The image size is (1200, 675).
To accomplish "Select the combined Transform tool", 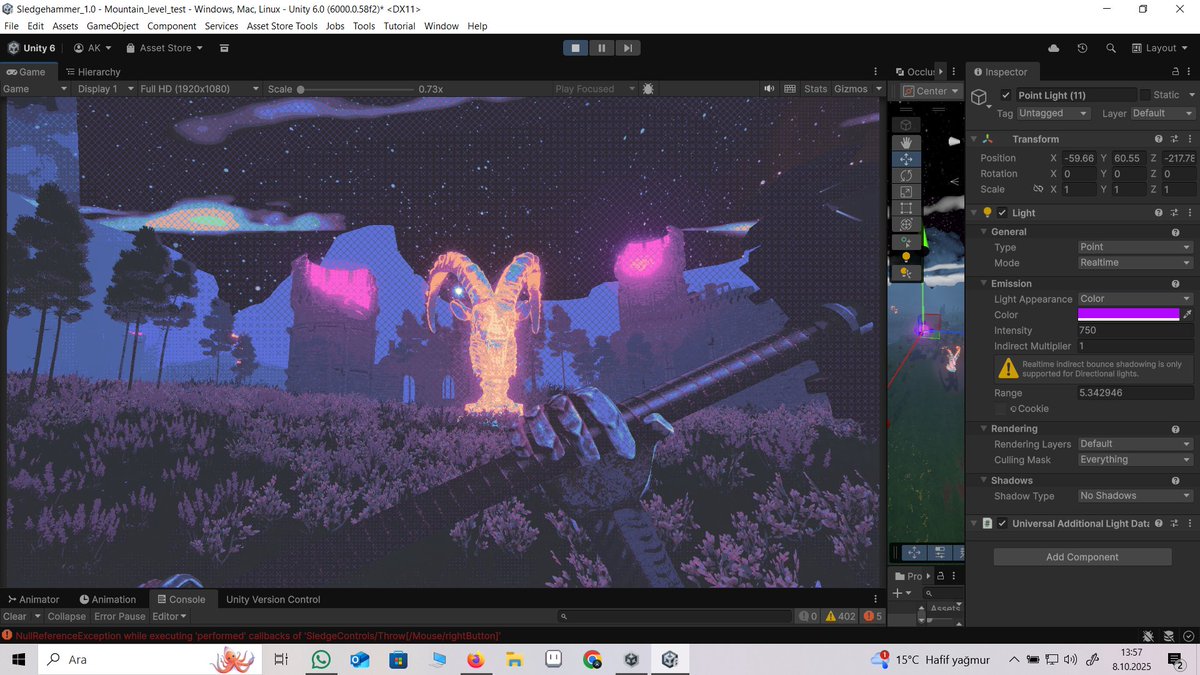I will coord(906,224).
